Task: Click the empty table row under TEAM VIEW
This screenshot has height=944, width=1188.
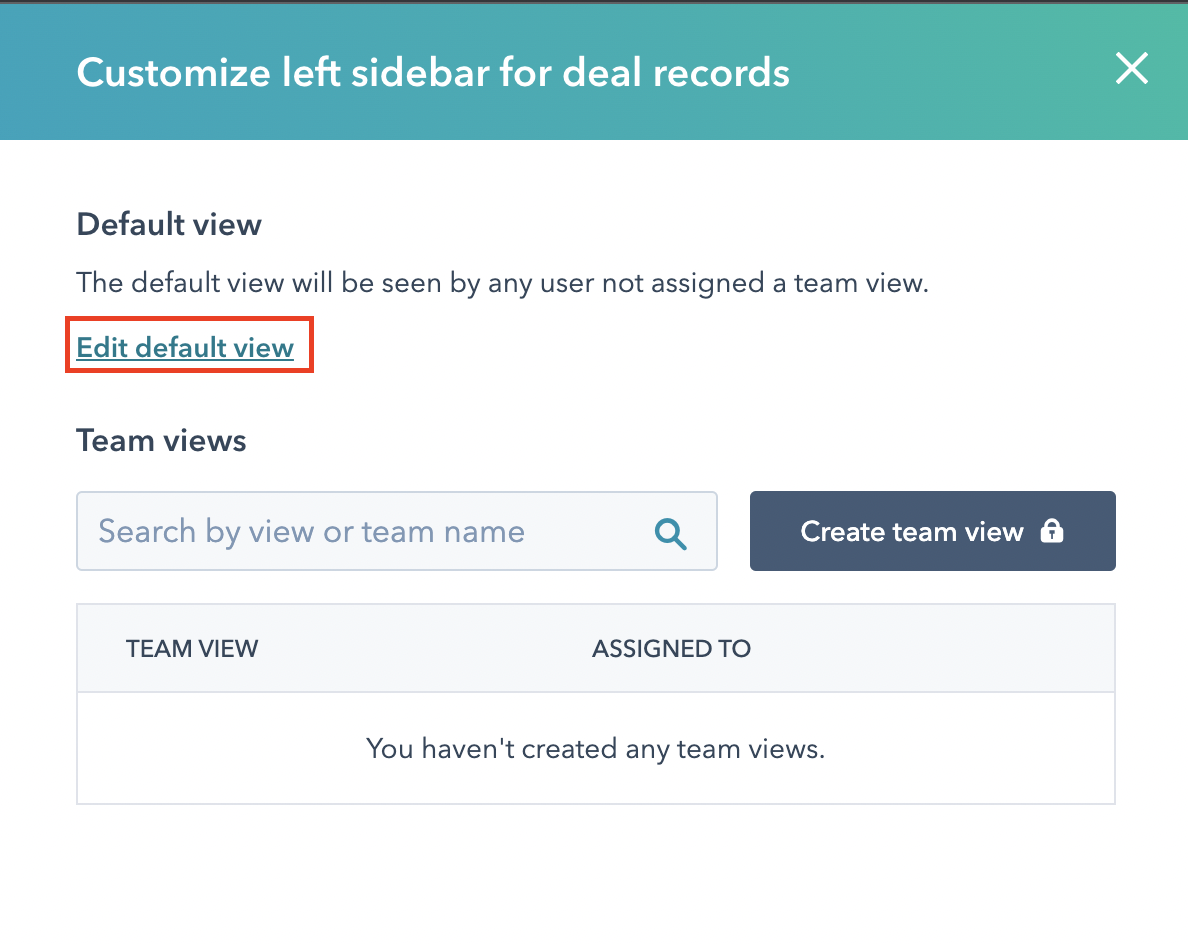Action: (x=596, y=749)
